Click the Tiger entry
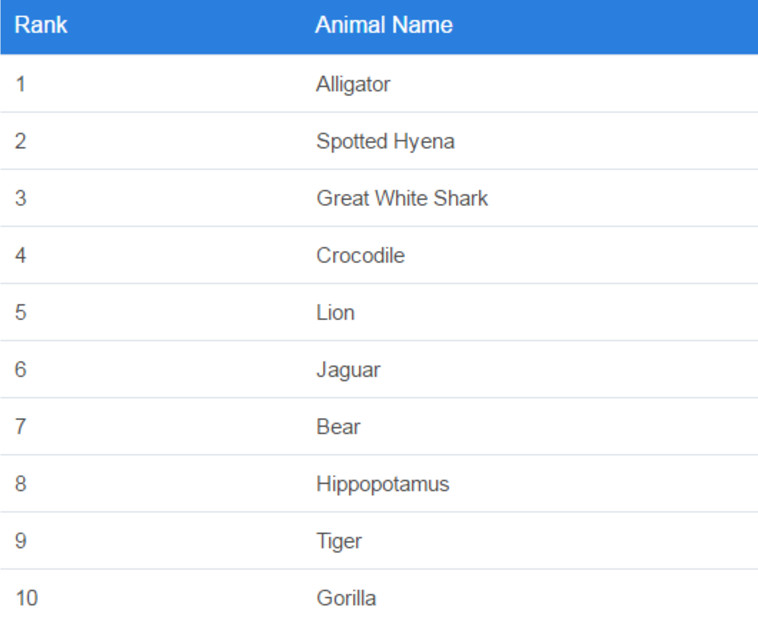This screenshot has width=758, height=624. (339, 541)
